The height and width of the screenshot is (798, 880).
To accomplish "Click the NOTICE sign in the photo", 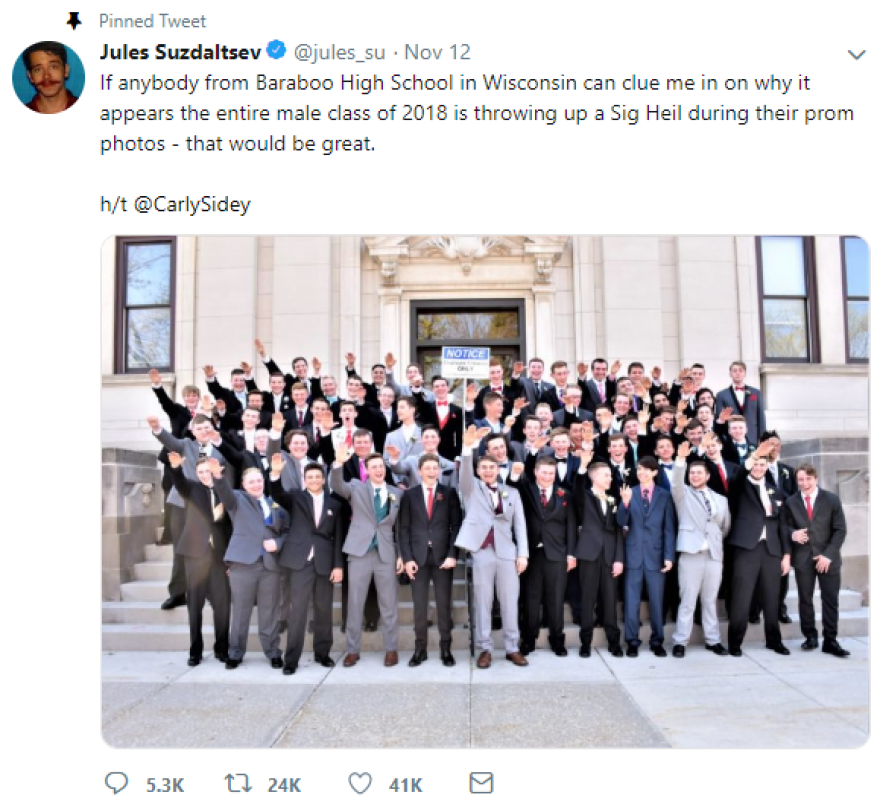I will click(466, 360).
